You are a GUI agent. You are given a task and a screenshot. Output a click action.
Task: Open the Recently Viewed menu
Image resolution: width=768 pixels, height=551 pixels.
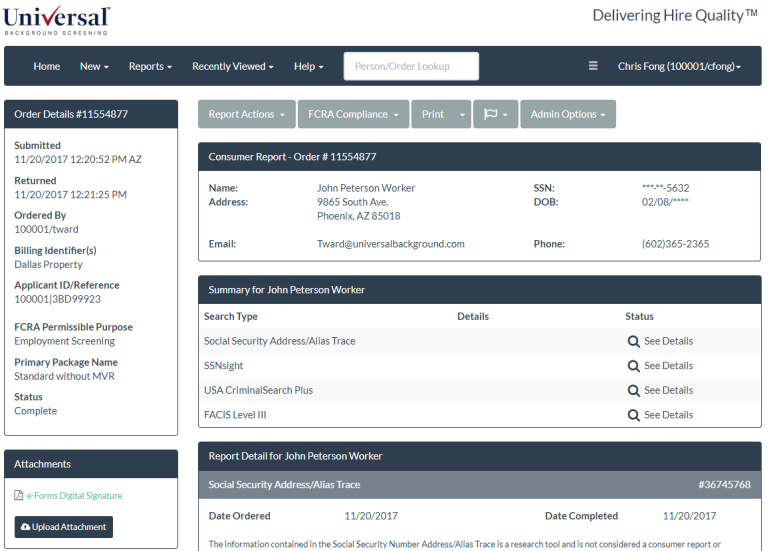pyautogui.click(x=233, y=66)
